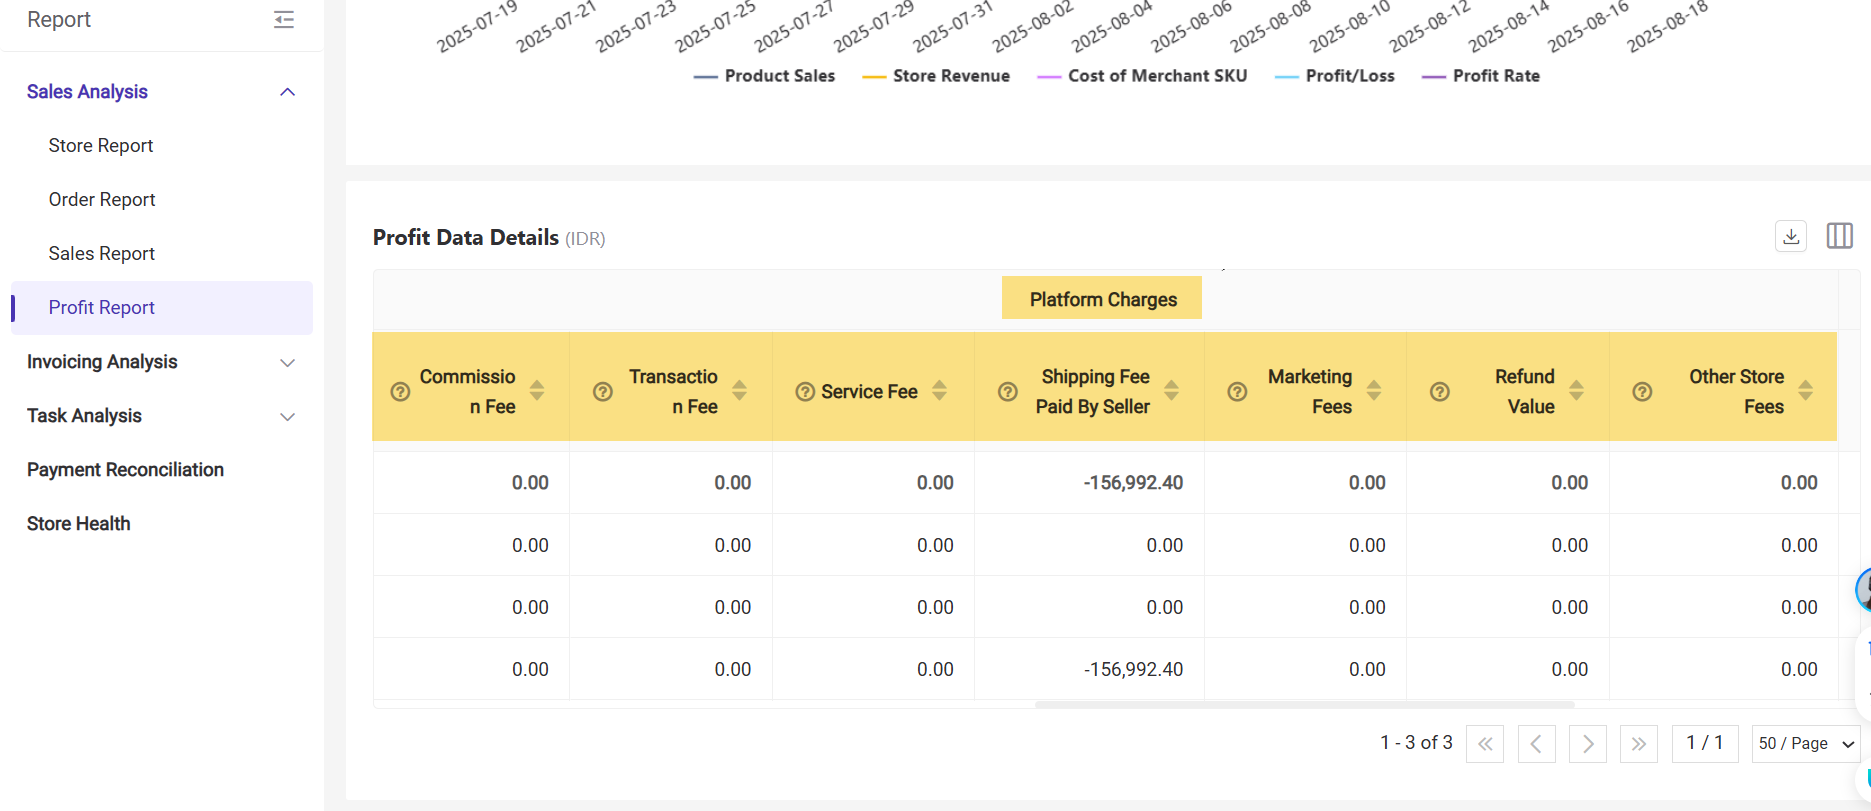Screen dimensions: 1871x811
Task: Go to the first page
Action: click(1485, 744)
